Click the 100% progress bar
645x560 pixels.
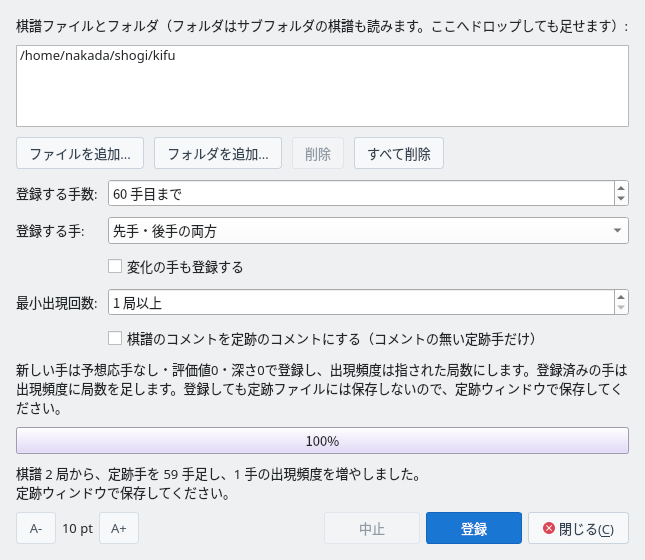coord(322,441)
